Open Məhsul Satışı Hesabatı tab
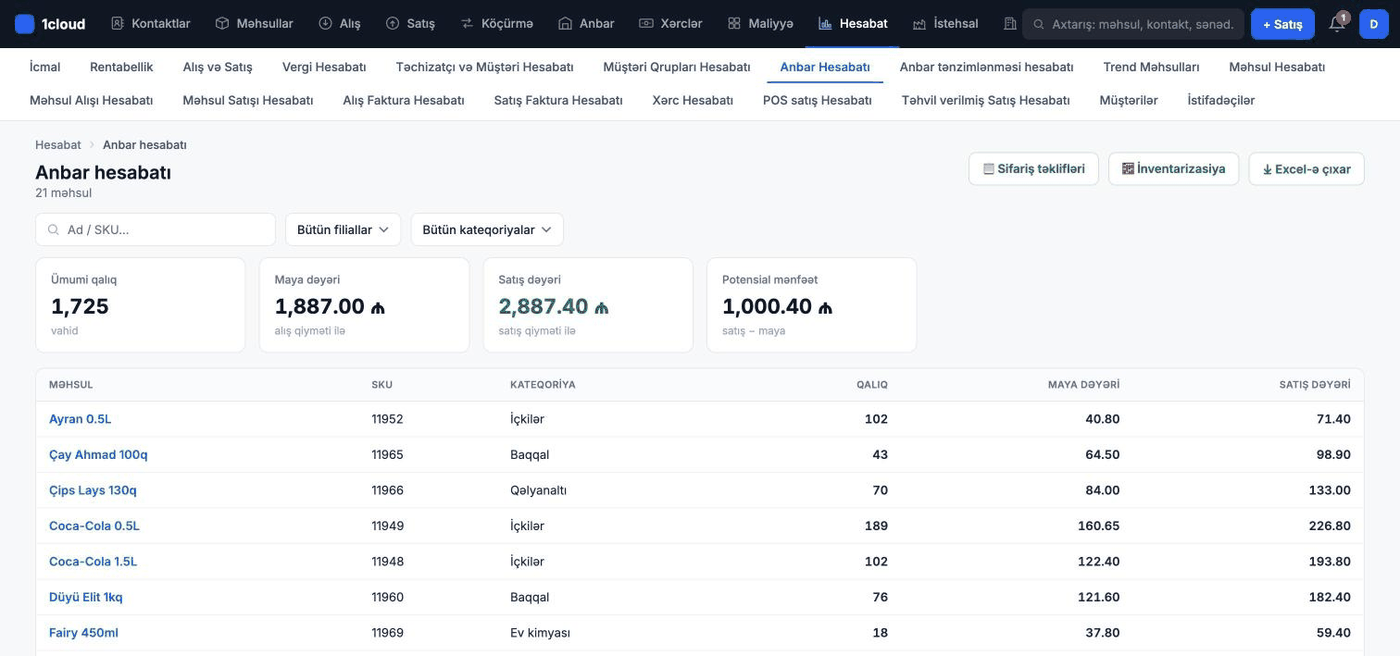 pos(247,100)
